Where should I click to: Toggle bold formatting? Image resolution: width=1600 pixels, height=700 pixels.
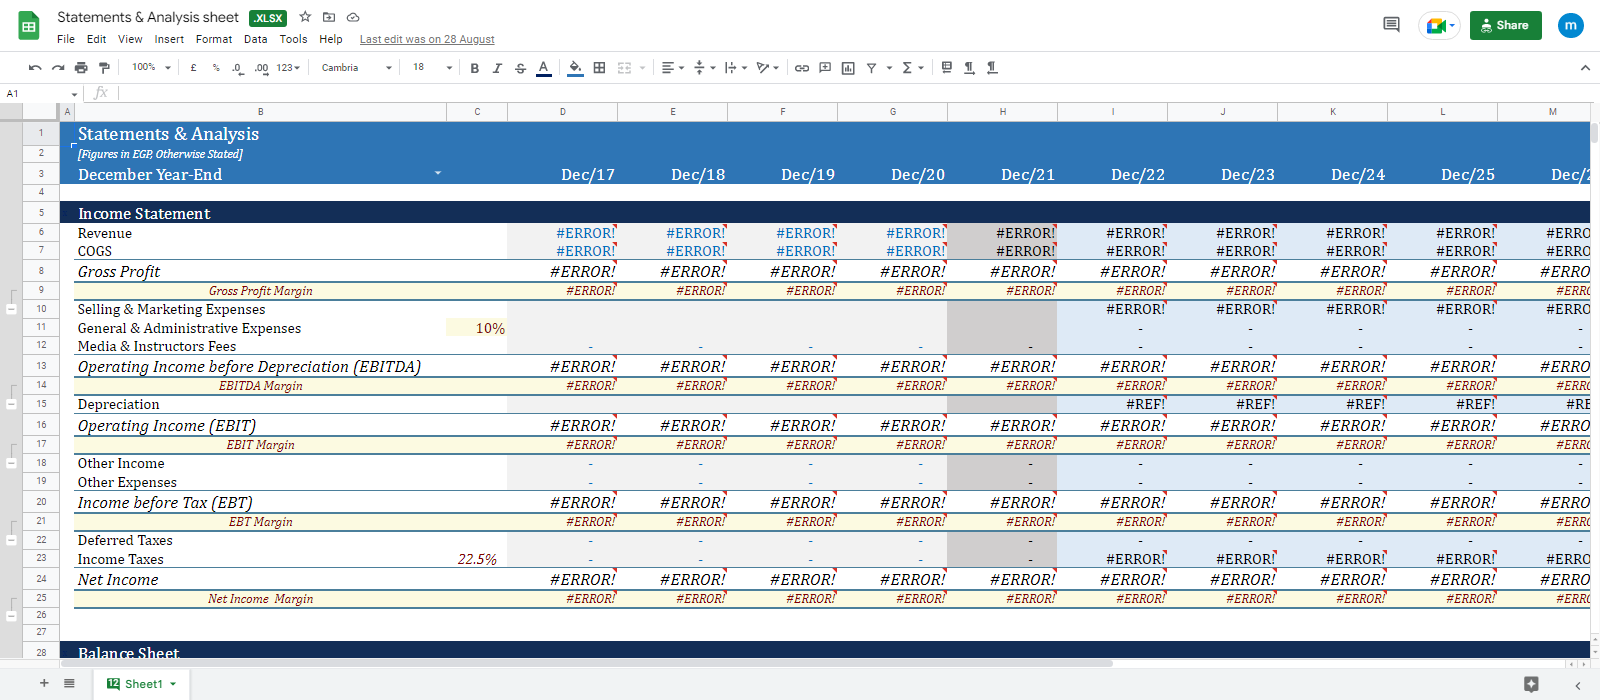click(474, 68)
